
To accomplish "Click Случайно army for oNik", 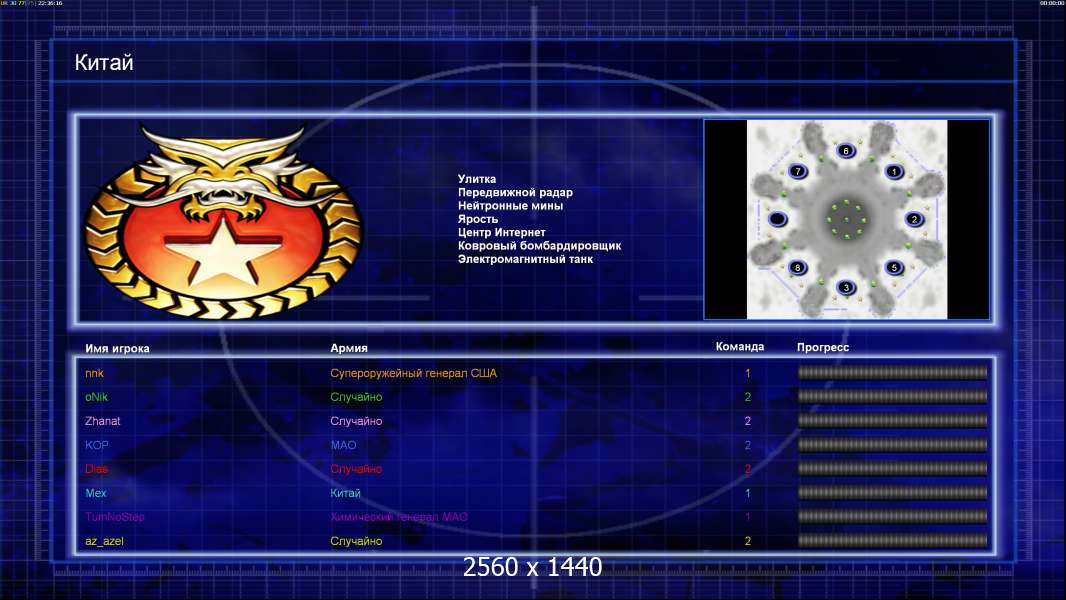I will pos(356,397).
